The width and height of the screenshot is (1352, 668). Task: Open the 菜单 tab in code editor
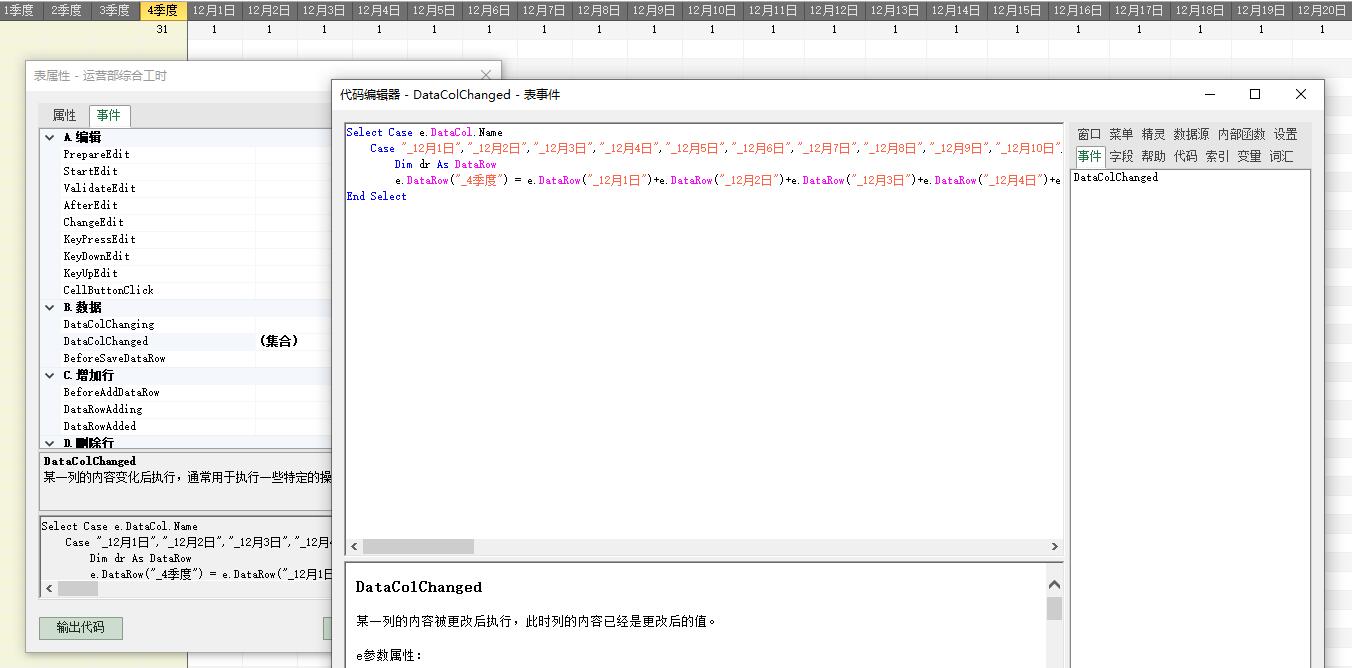pos(1121,134)
